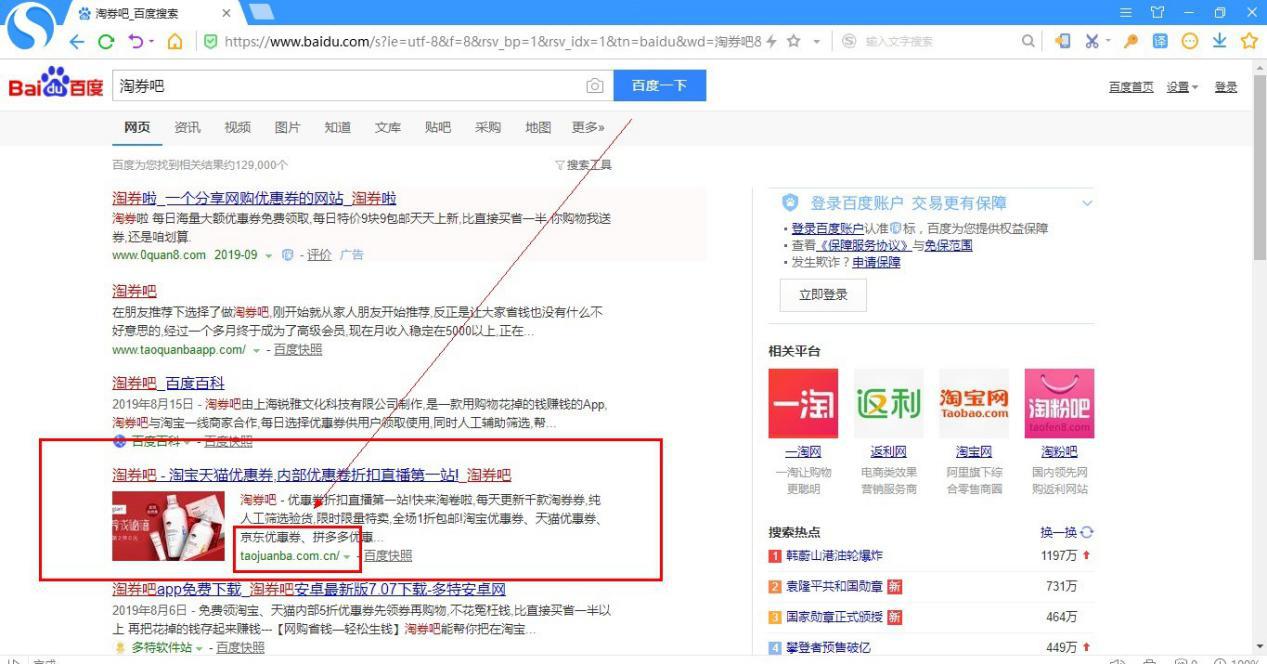Expand the screenshot tool dropdown arrow
This screenshot has height=664, width=1267.
(1107, 41)
